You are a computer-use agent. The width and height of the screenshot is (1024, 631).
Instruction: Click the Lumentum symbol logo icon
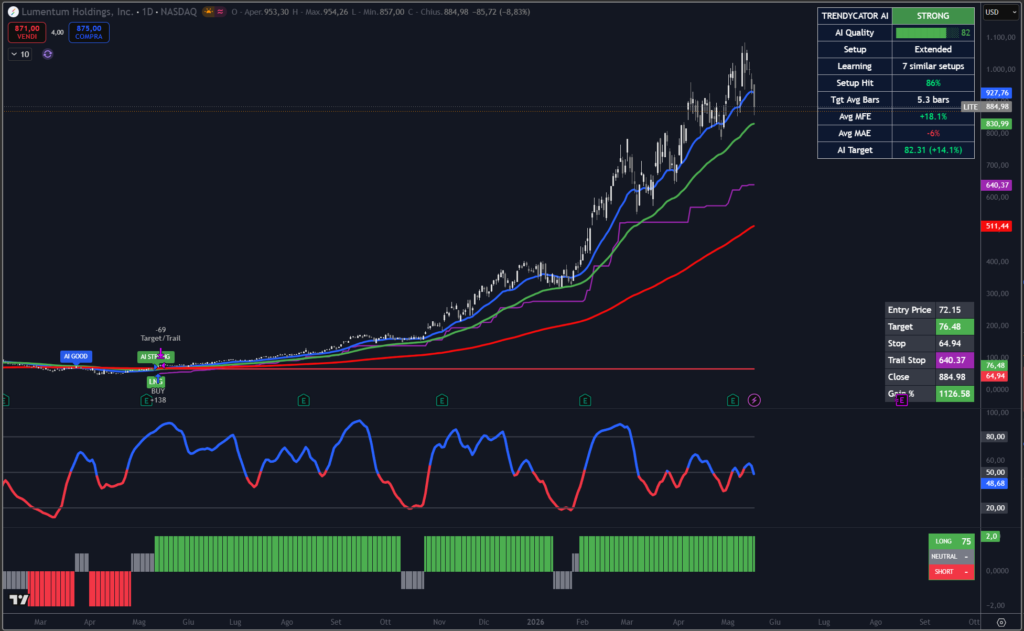(x=12, y=12)
